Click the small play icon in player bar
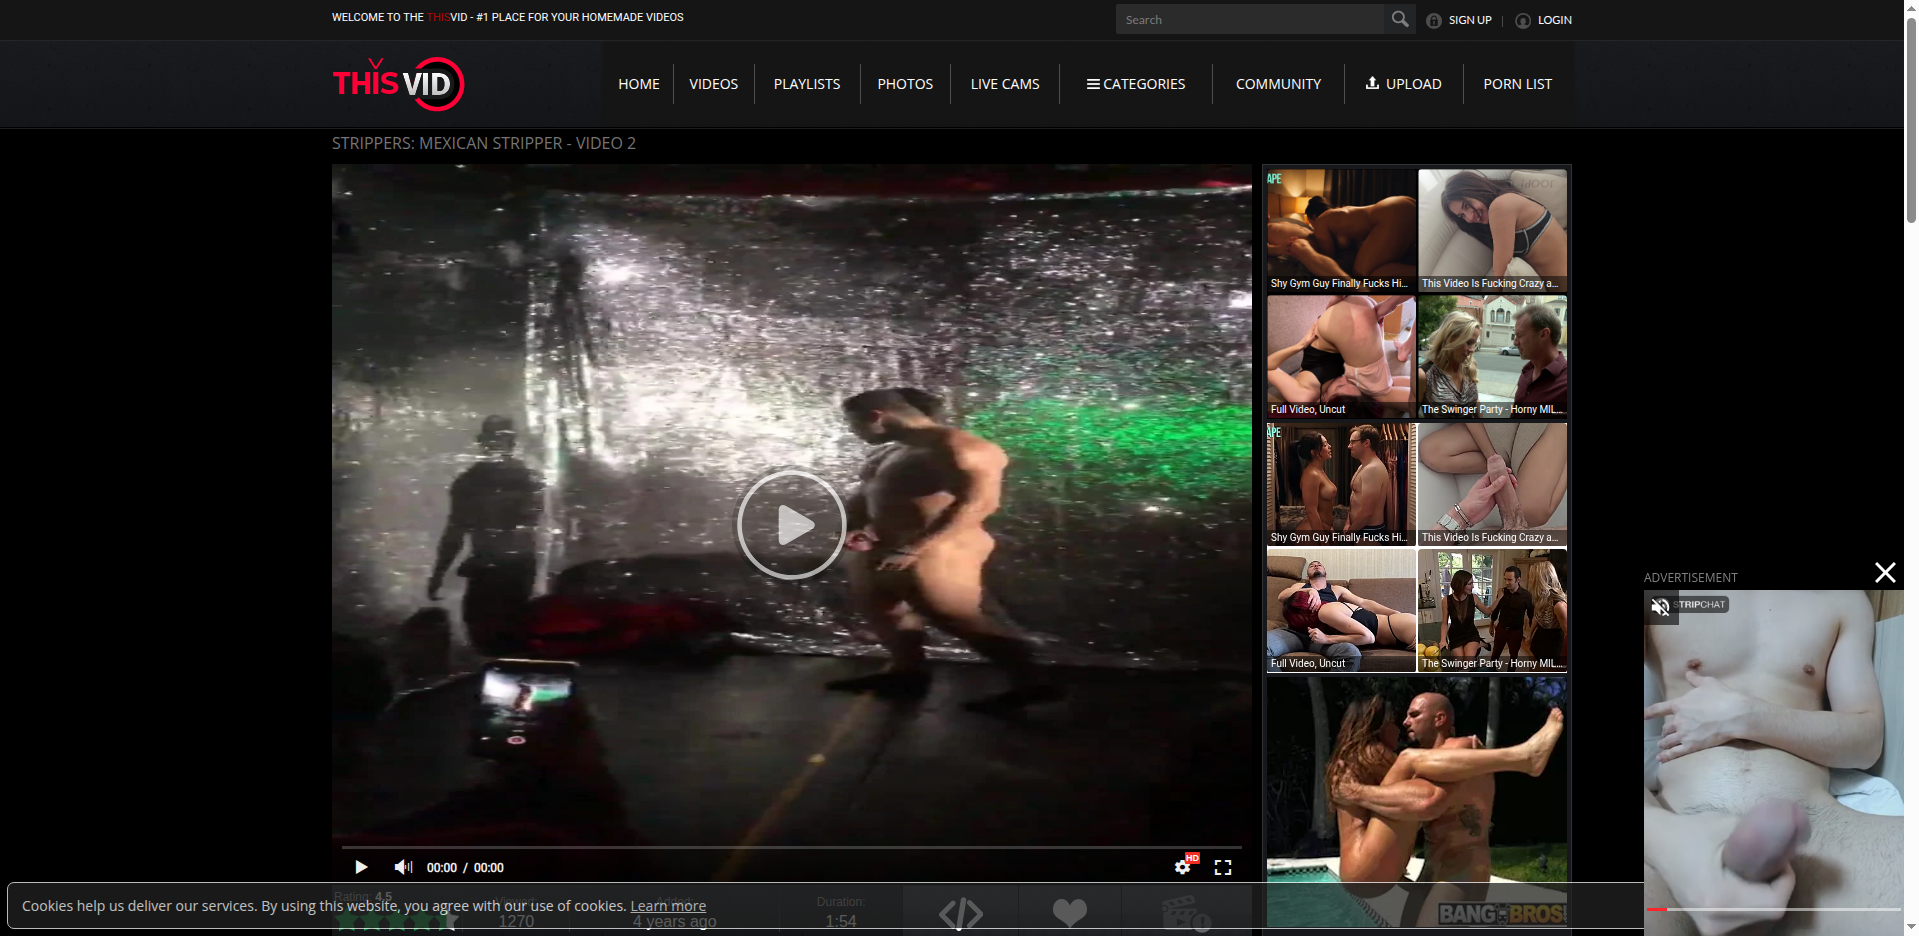 click(361, 867)
